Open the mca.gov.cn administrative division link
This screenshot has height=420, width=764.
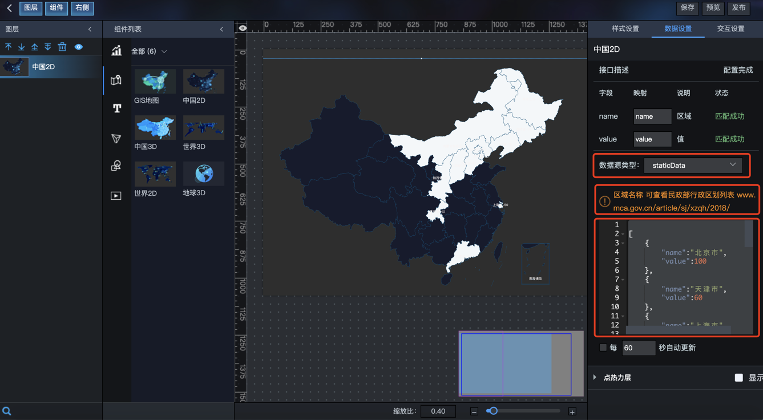pos(684,201)
